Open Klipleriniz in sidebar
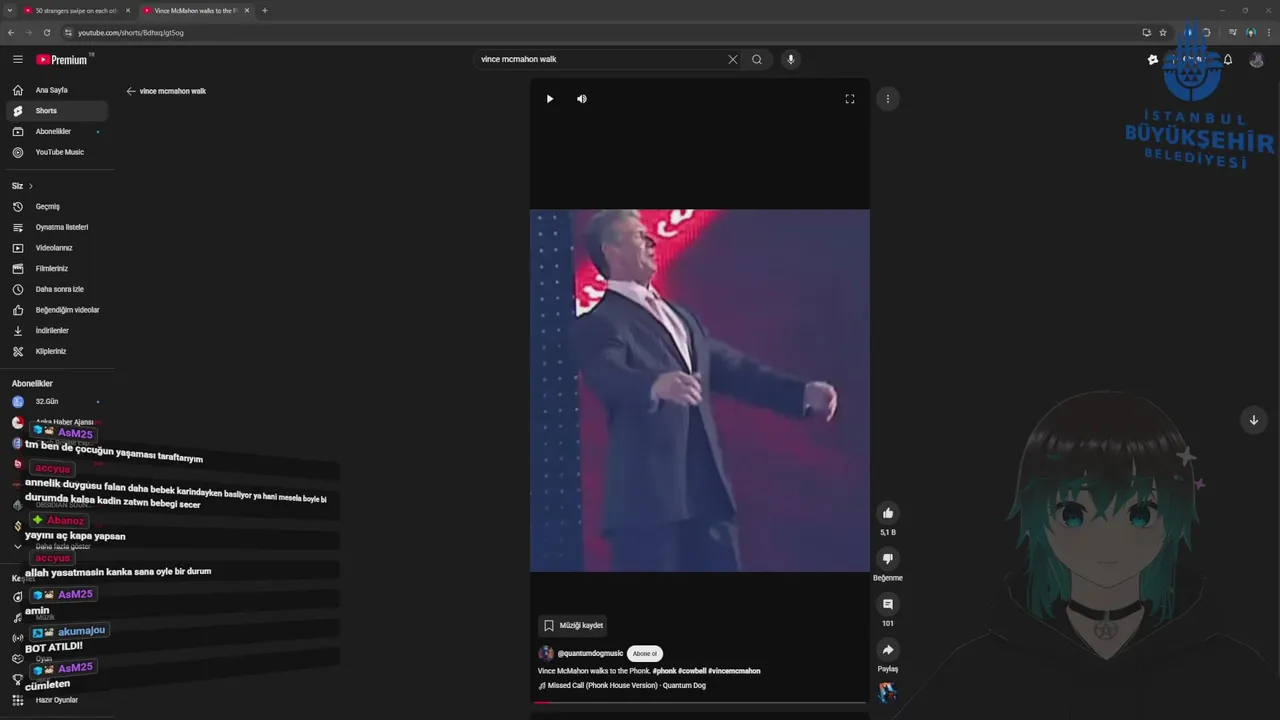The image size is (1280, 720). point(57,351)
